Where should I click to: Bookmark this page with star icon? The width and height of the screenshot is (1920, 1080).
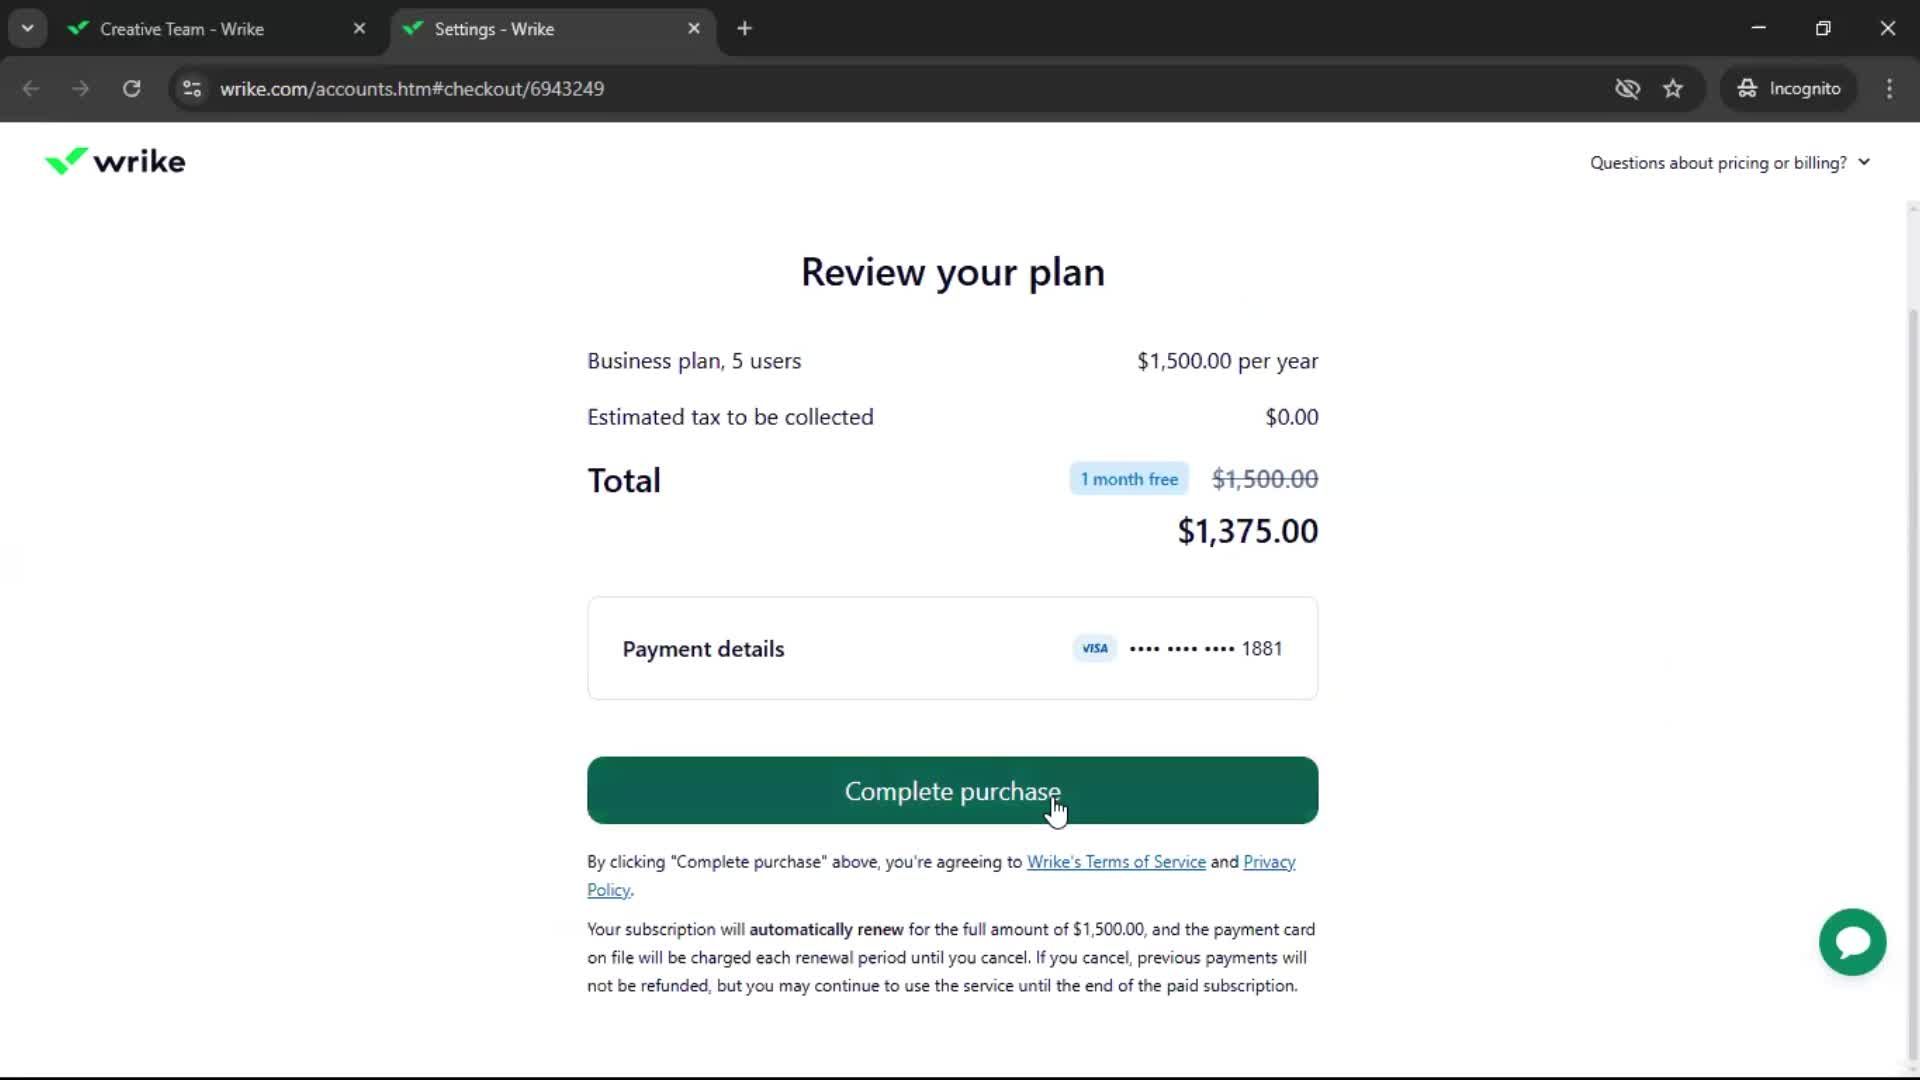point(1673,88)
